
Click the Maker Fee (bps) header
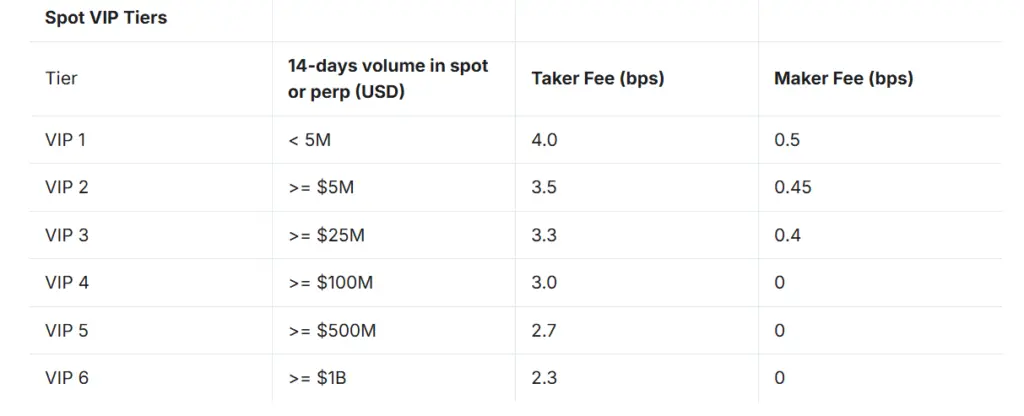(844, 78)
